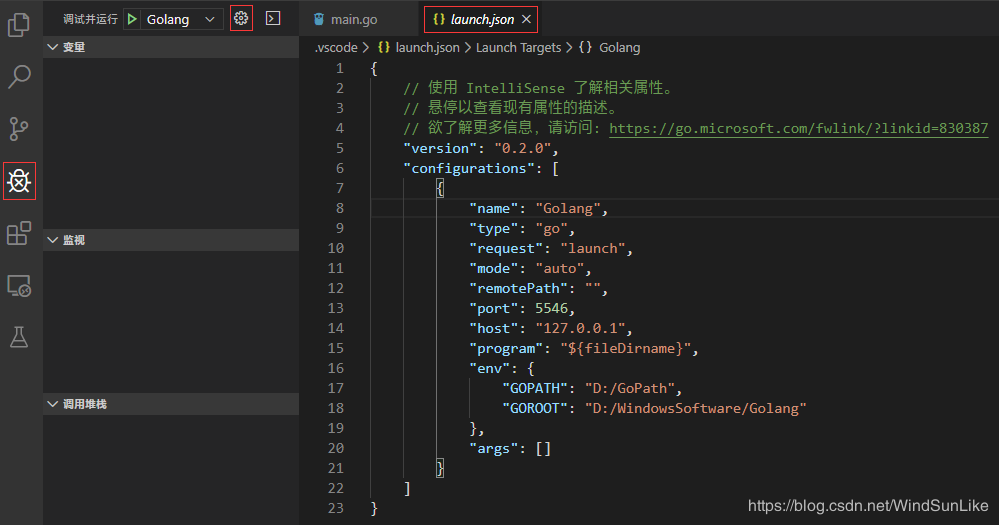Open the Explorer view in activity bar
Viewport: 999px width, 525px height.
click(x=19, y=24)
